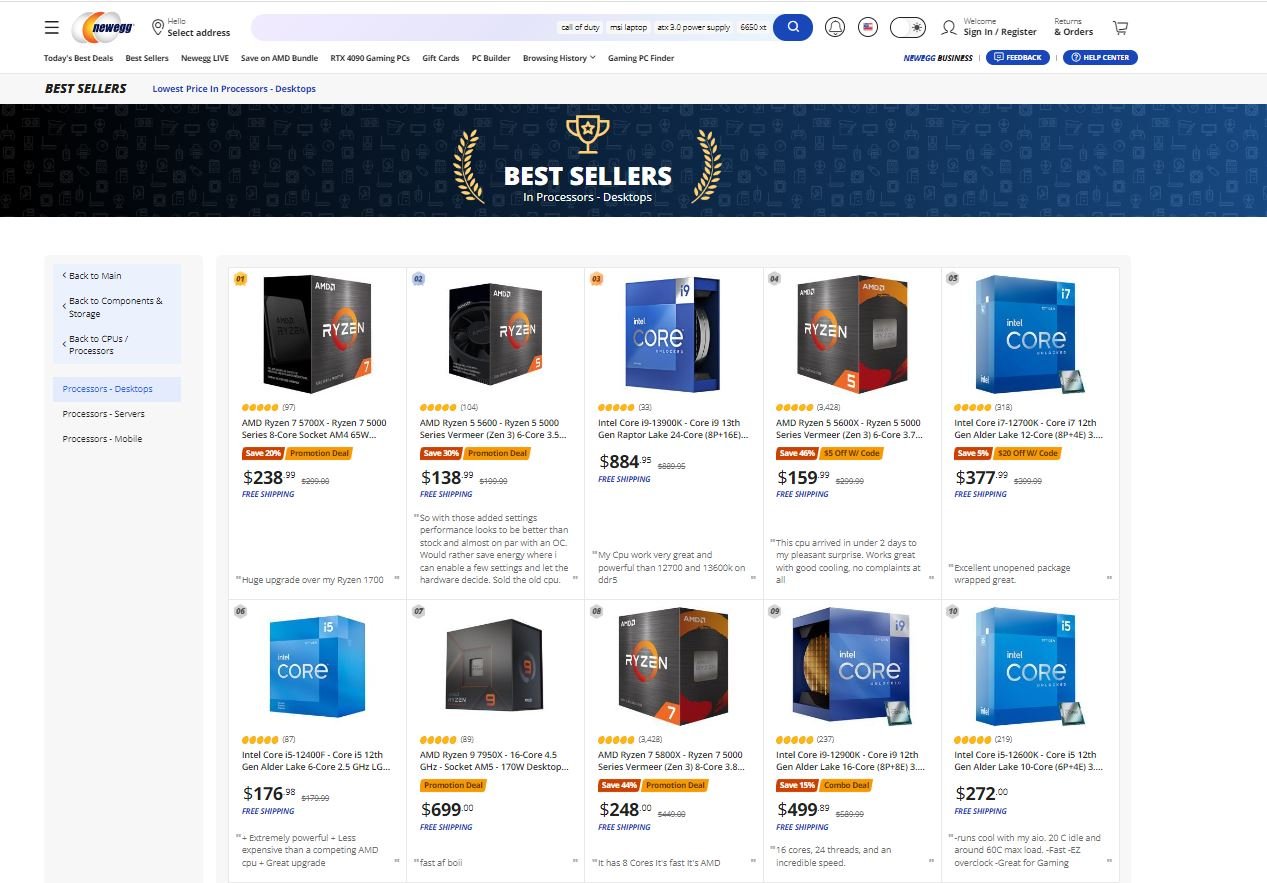Click the Feedback button
This screenshot has height=883, width=1267.
click(1018, 58)
